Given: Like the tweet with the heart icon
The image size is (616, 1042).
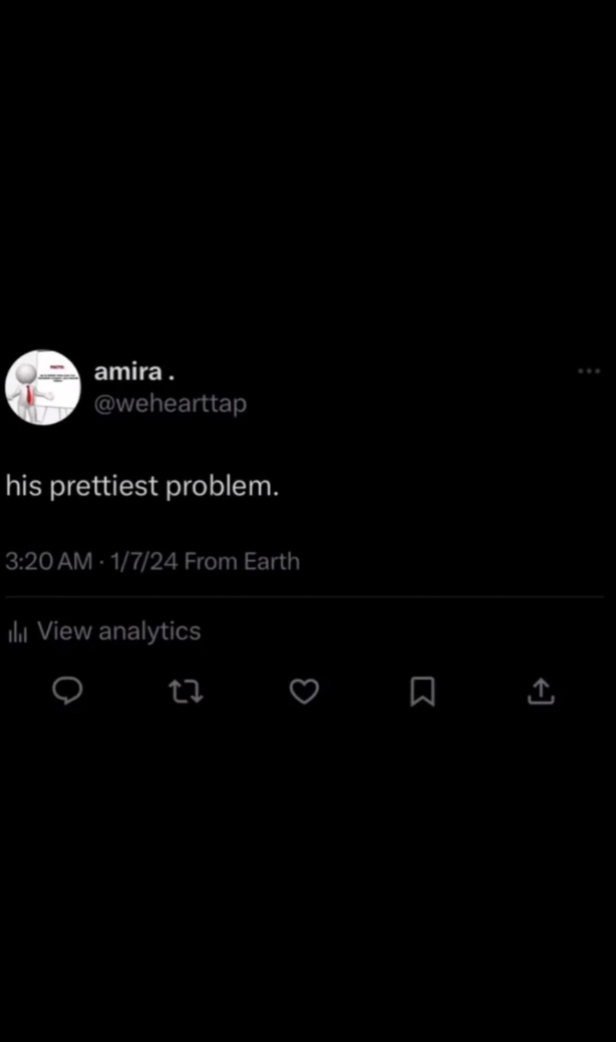Looking at the screenshot, I should coord(304,690).
